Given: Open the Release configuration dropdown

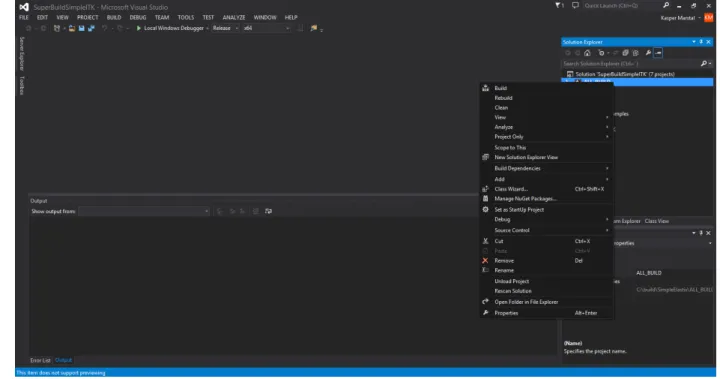Looking at the screenshot, I should pyautogui.click(x=225, y=28).
